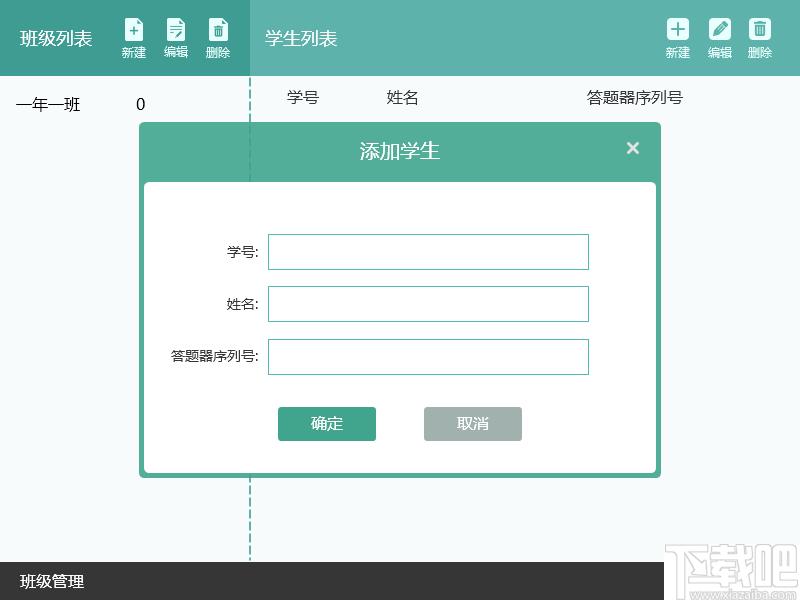This screenshot has height=600, width=800.
Task: Click the 班级列表 panel title
Action: (x=56, y=38)
